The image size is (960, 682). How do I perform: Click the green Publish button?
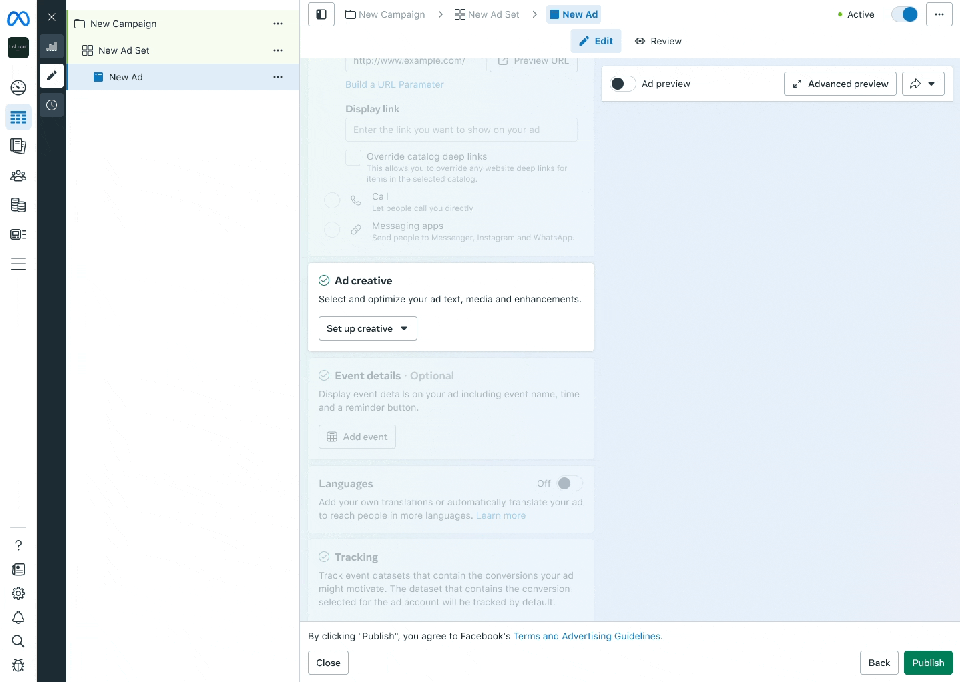[x=927, y=662]
